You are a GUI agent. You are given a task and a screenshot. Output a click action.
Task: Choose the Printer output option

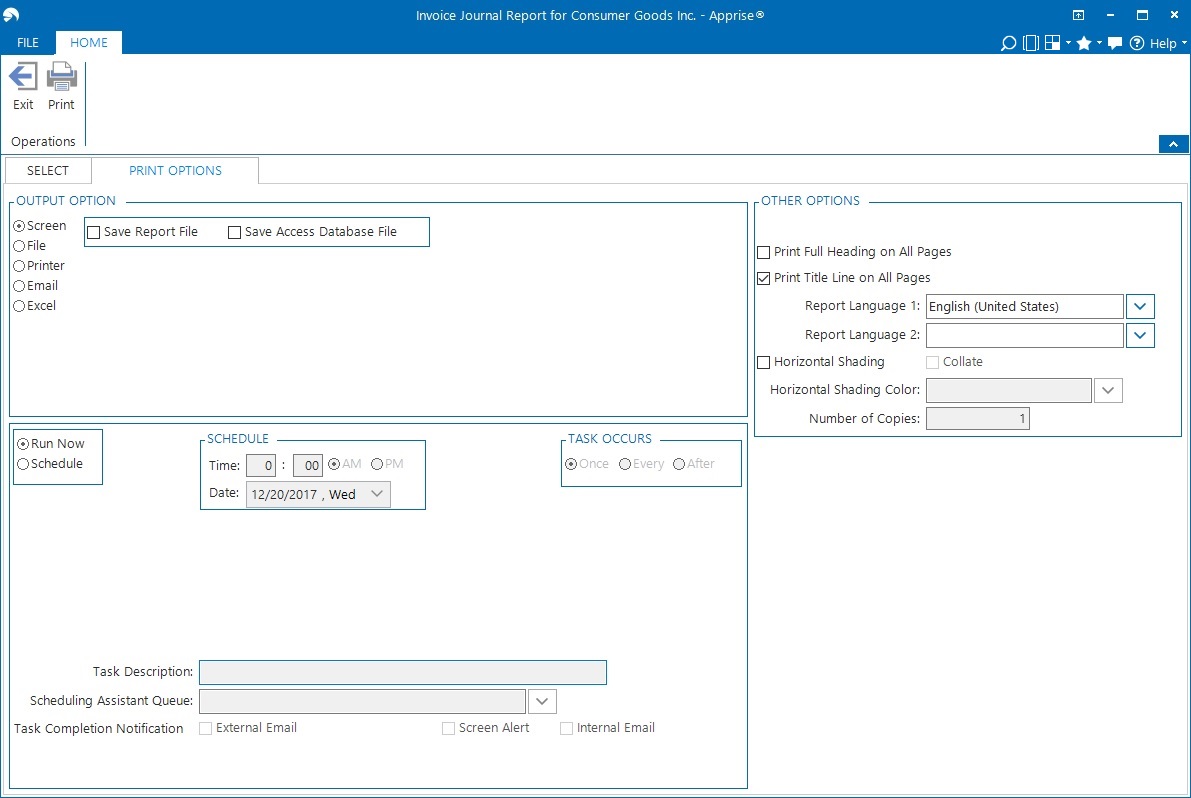tap(19, 266)
